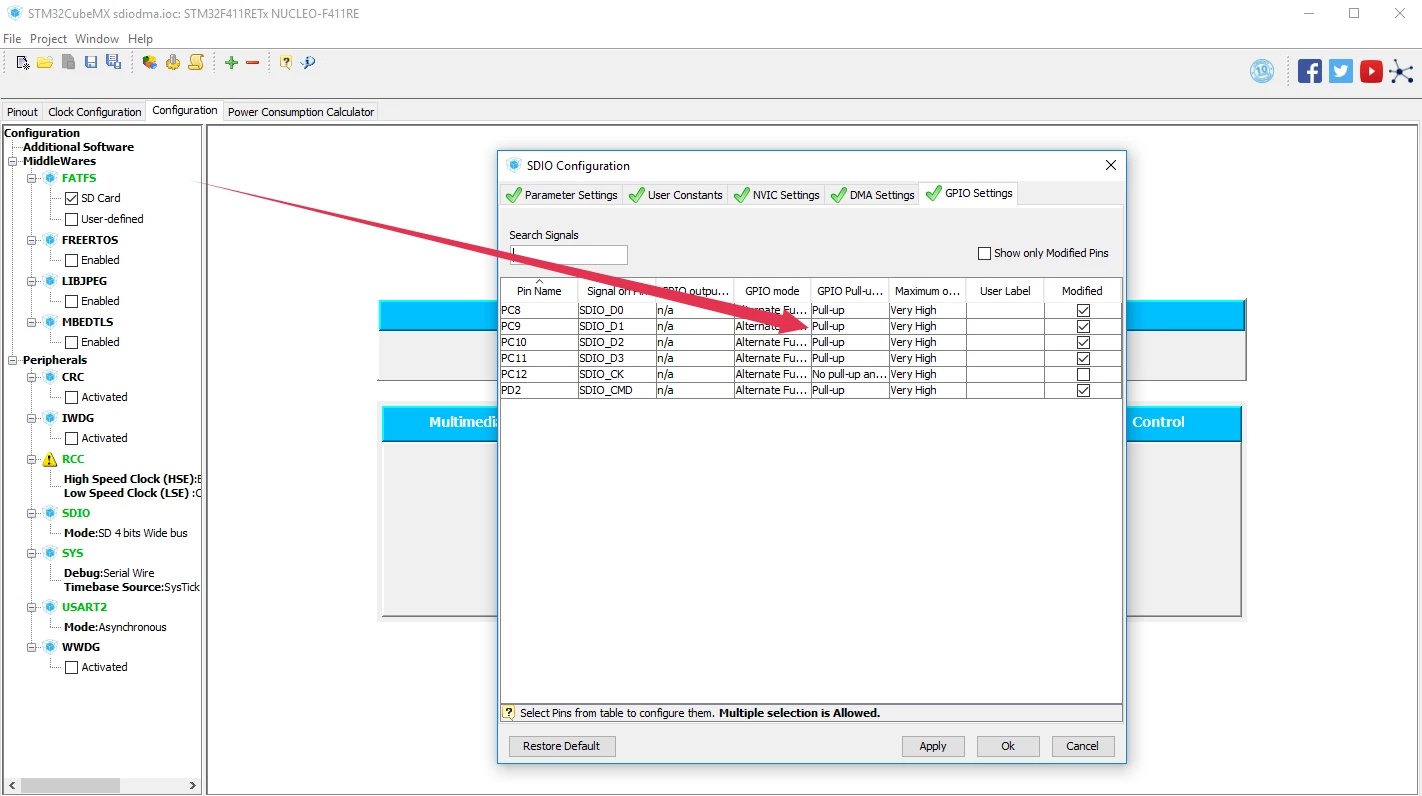1422x796 pixels.
Task: Click the red minus toolbar icon
Action: click(252, 62)
